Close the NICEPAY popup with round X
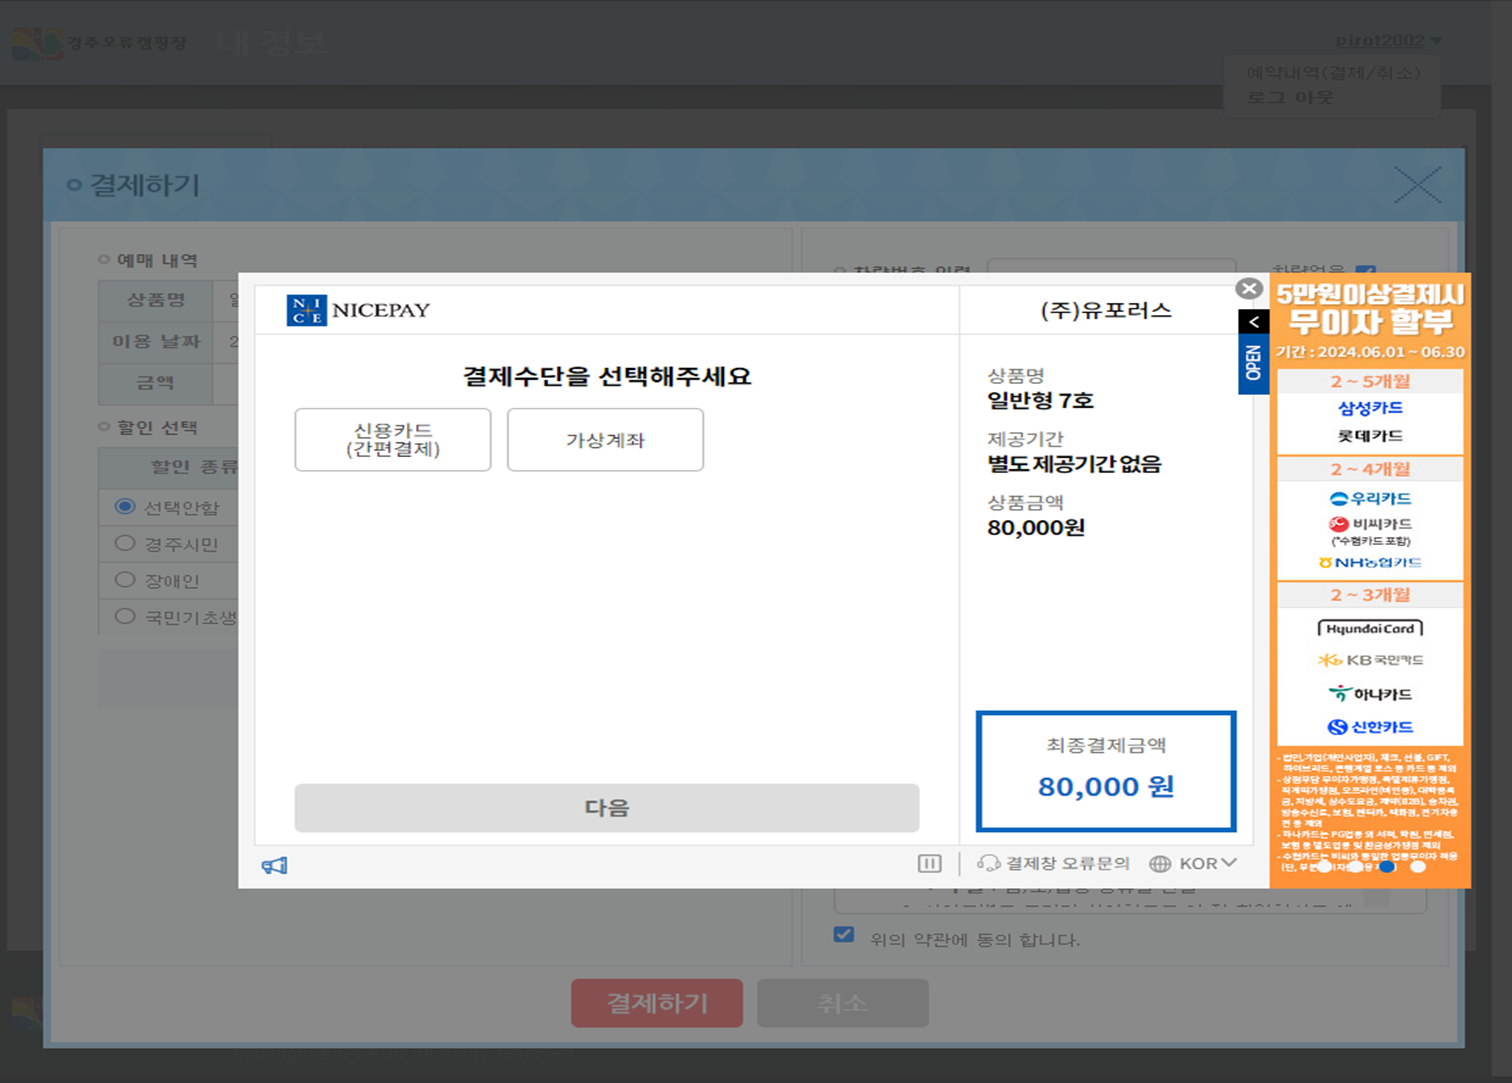The image size is (1512, 1083). (x=1249, y=289)
